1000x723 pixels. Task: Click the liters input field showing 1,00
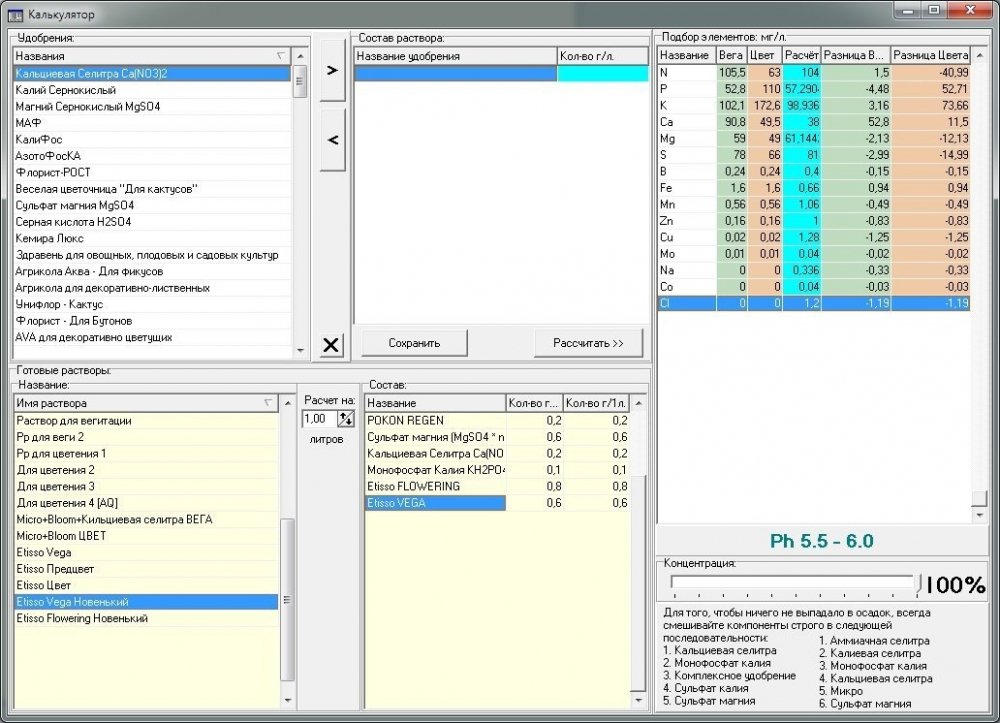point(320,419)
